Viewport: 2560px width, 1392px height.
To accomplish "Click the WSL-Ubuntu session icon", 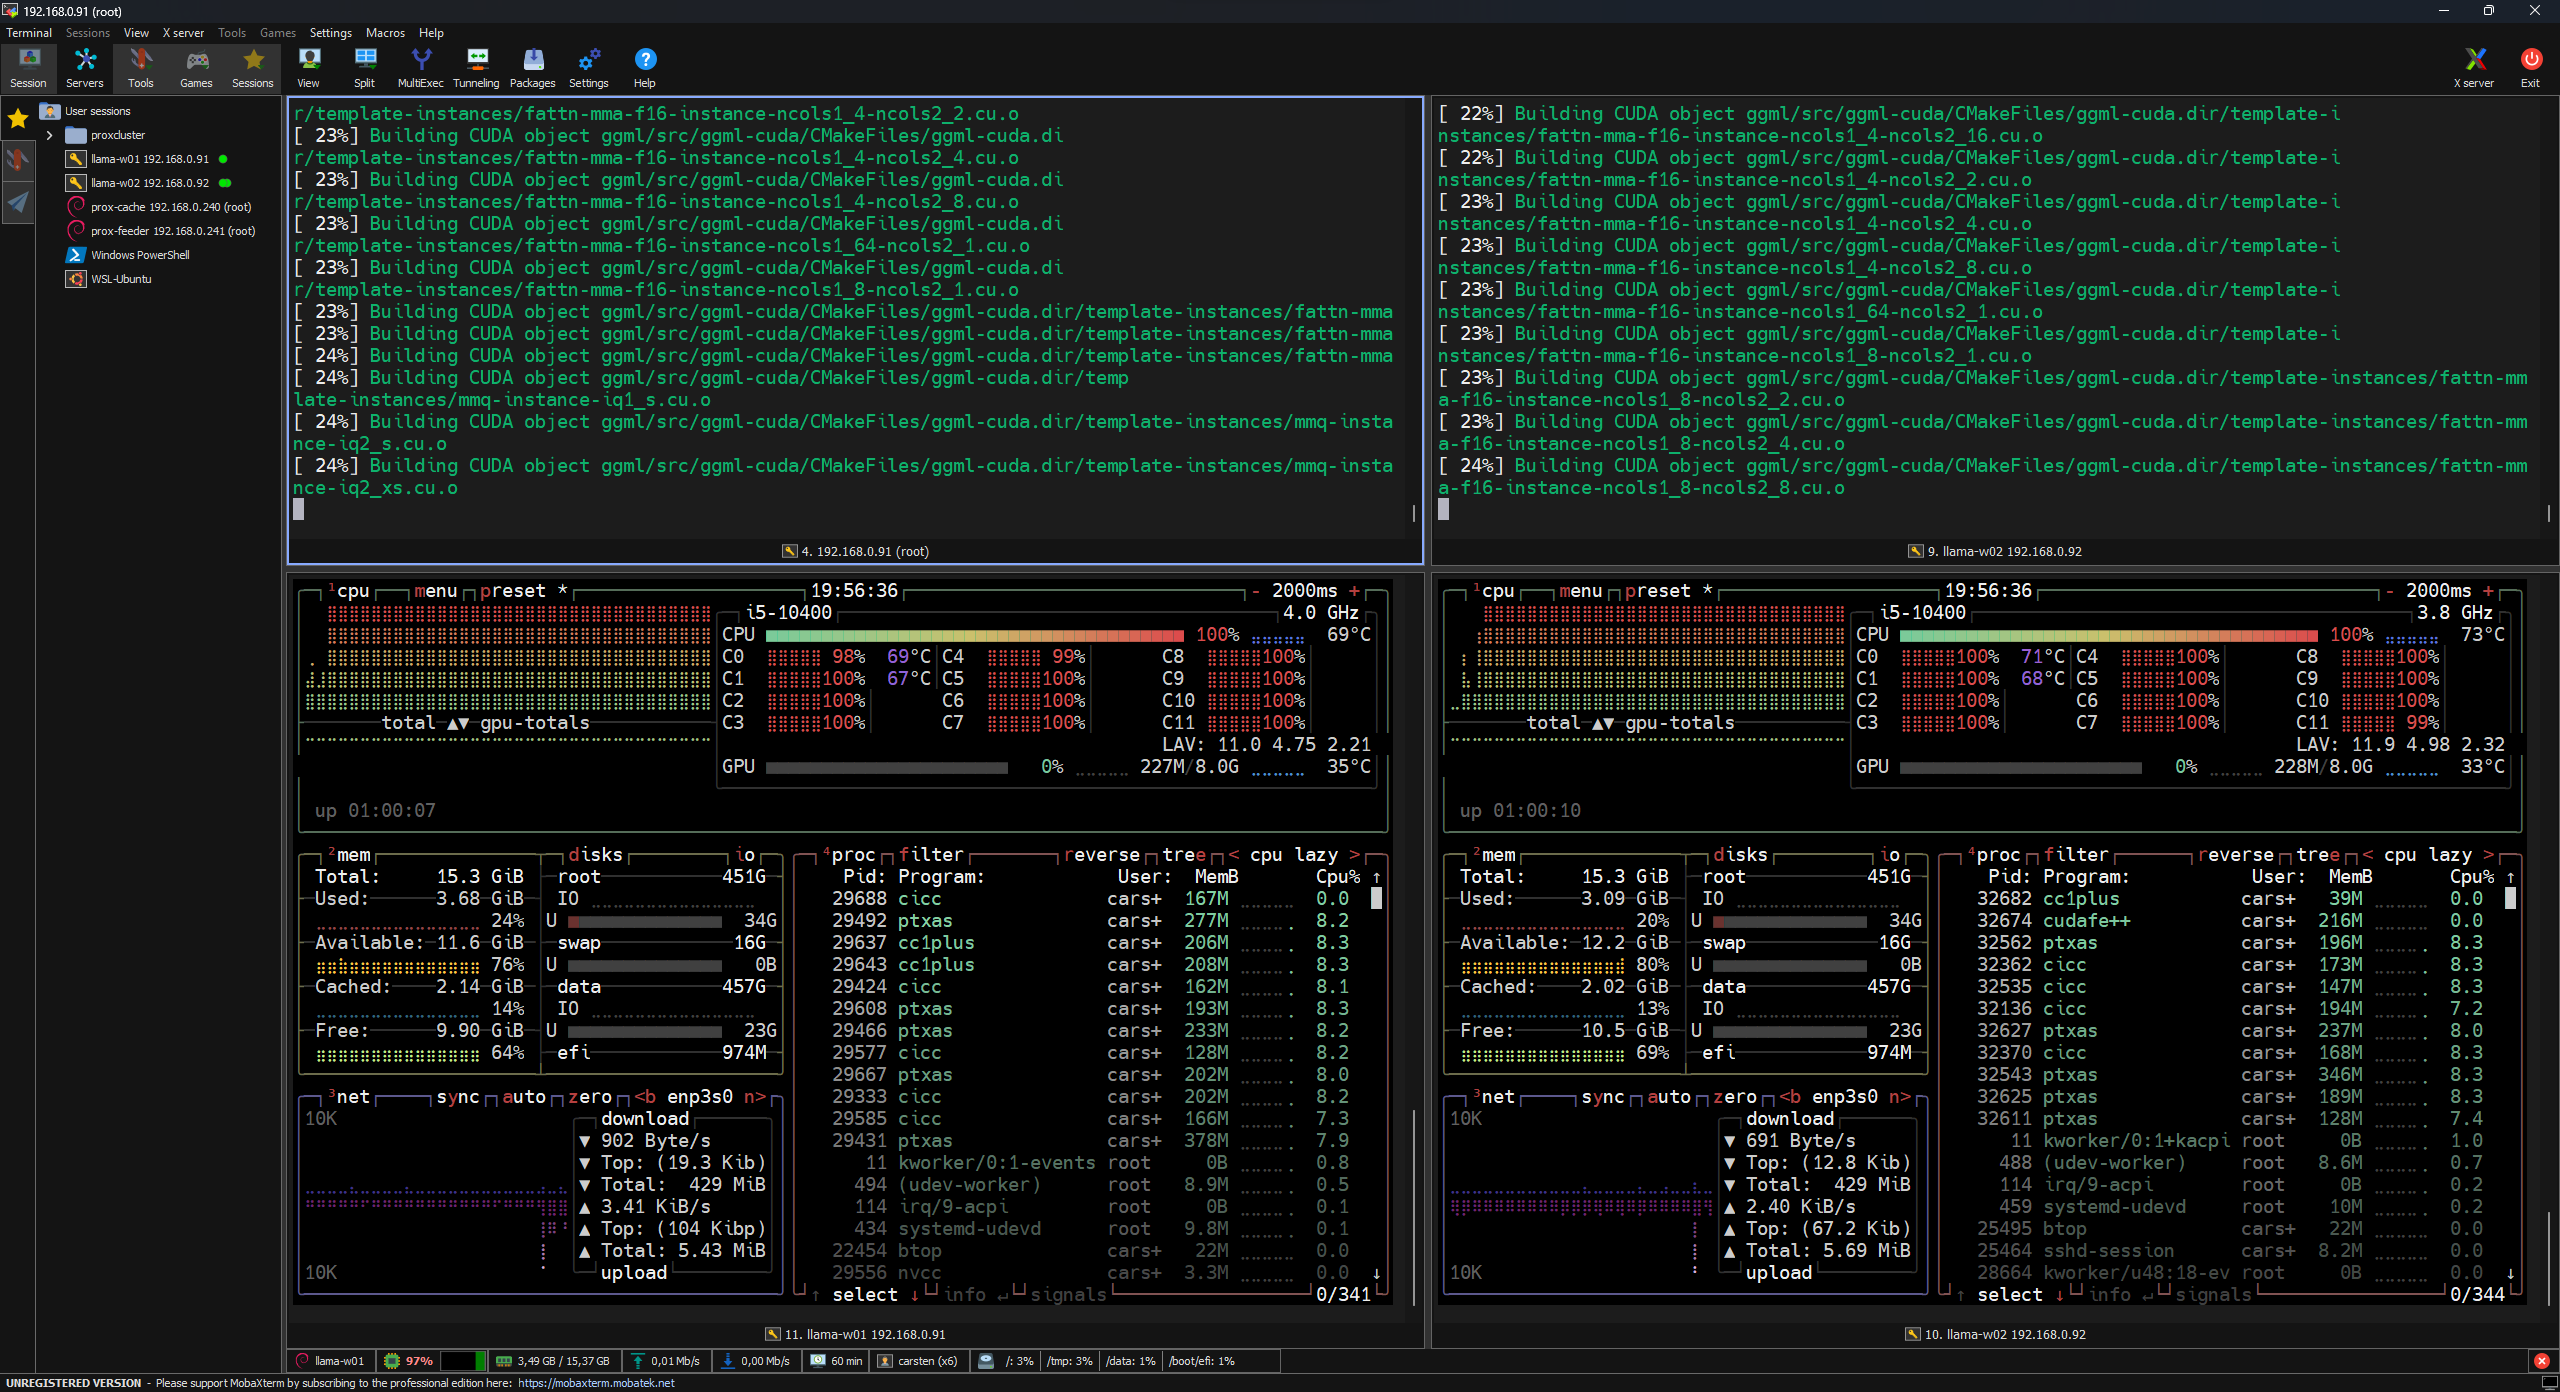I will [76, 279].
